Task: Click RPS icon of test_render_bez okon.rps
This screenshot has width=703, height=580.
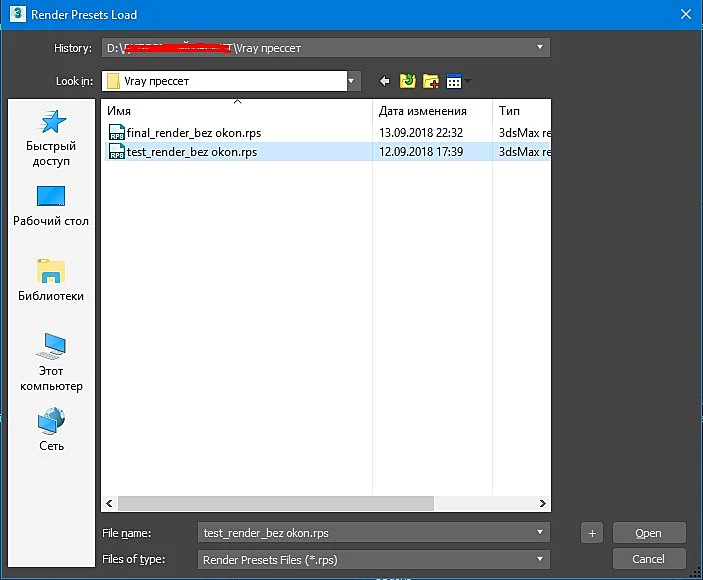Action: [x=117, y=151]
